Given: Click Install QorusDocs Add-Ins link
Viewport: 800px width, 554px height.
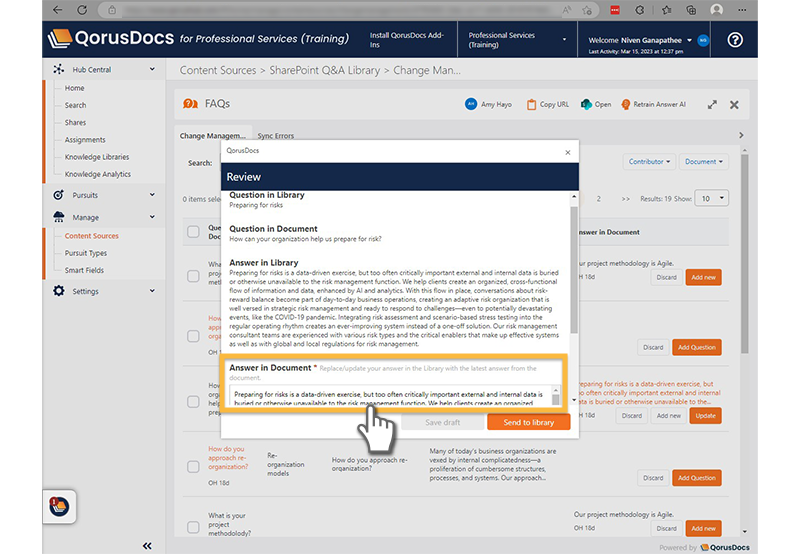Looking at the screenshot, I should click(407, 40).
